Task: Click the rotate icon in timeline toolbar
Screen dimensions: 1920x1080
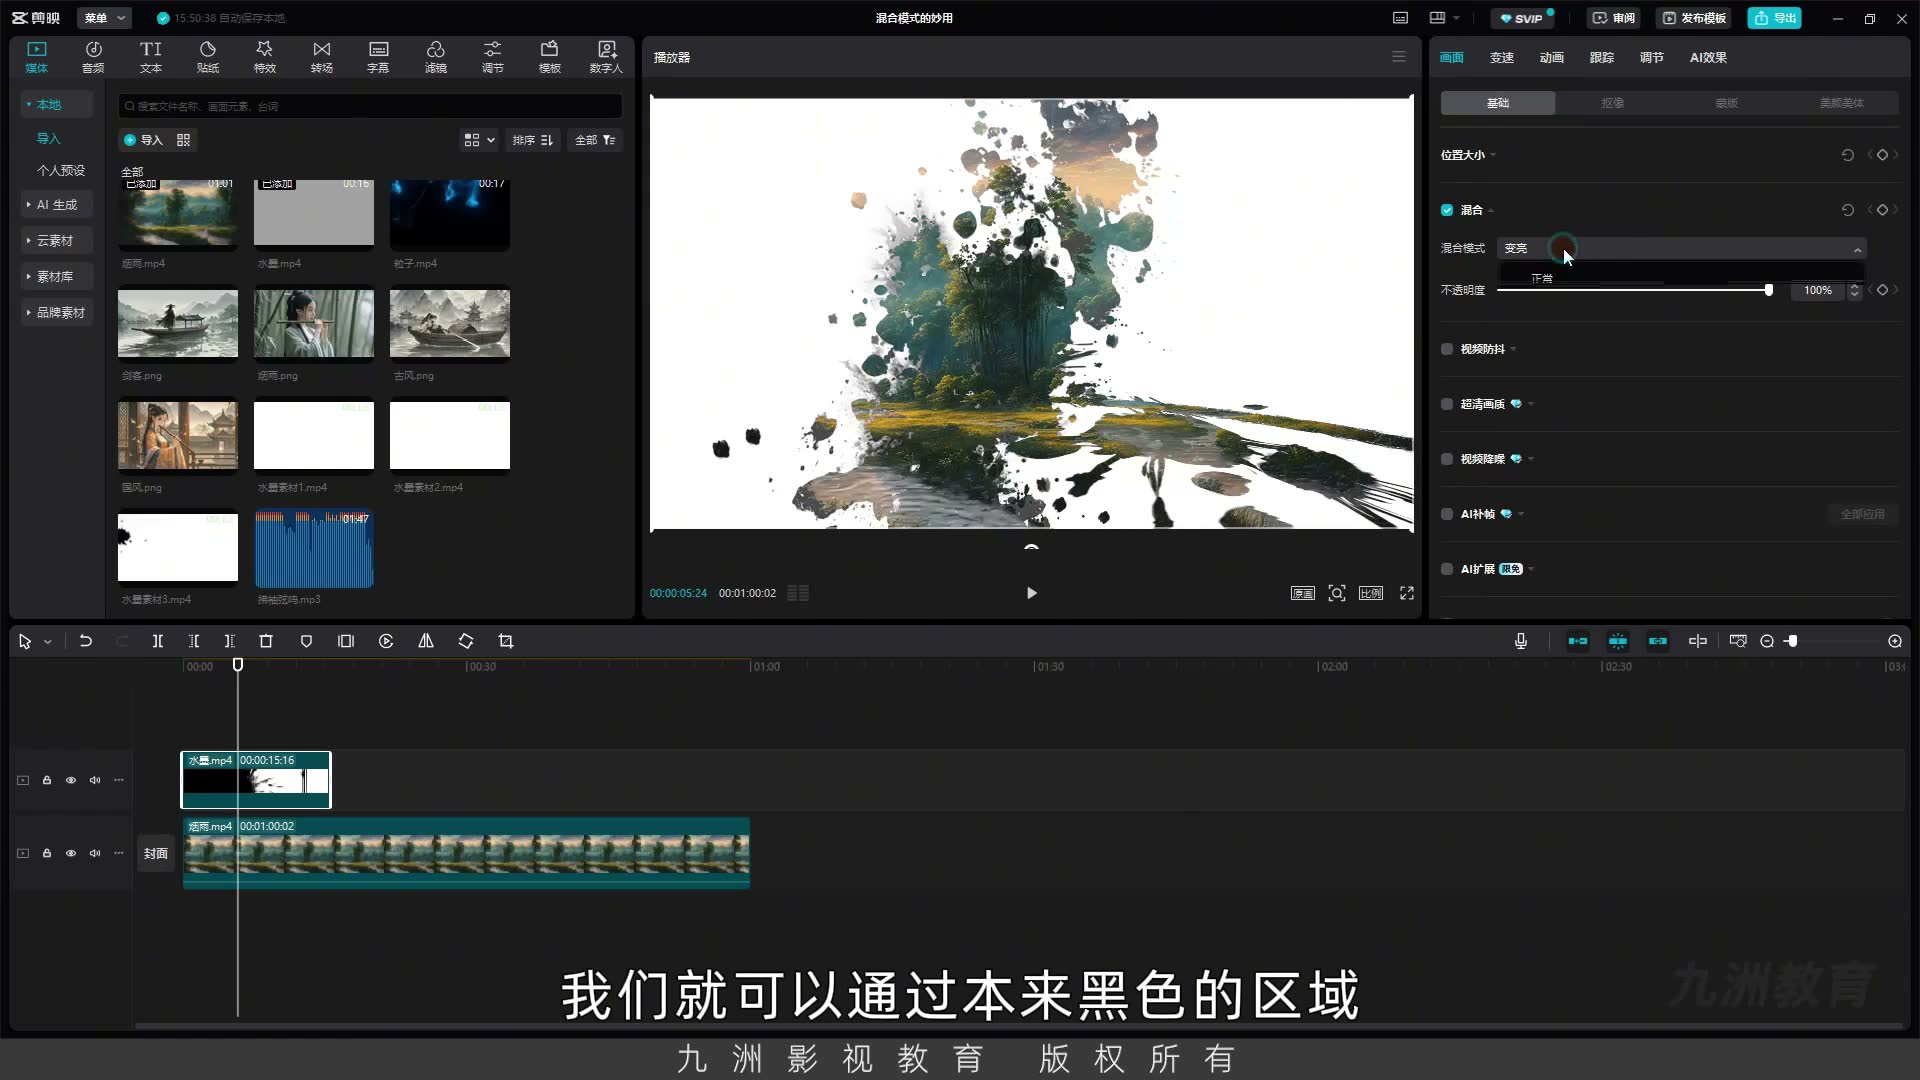Action: (466, 641)
